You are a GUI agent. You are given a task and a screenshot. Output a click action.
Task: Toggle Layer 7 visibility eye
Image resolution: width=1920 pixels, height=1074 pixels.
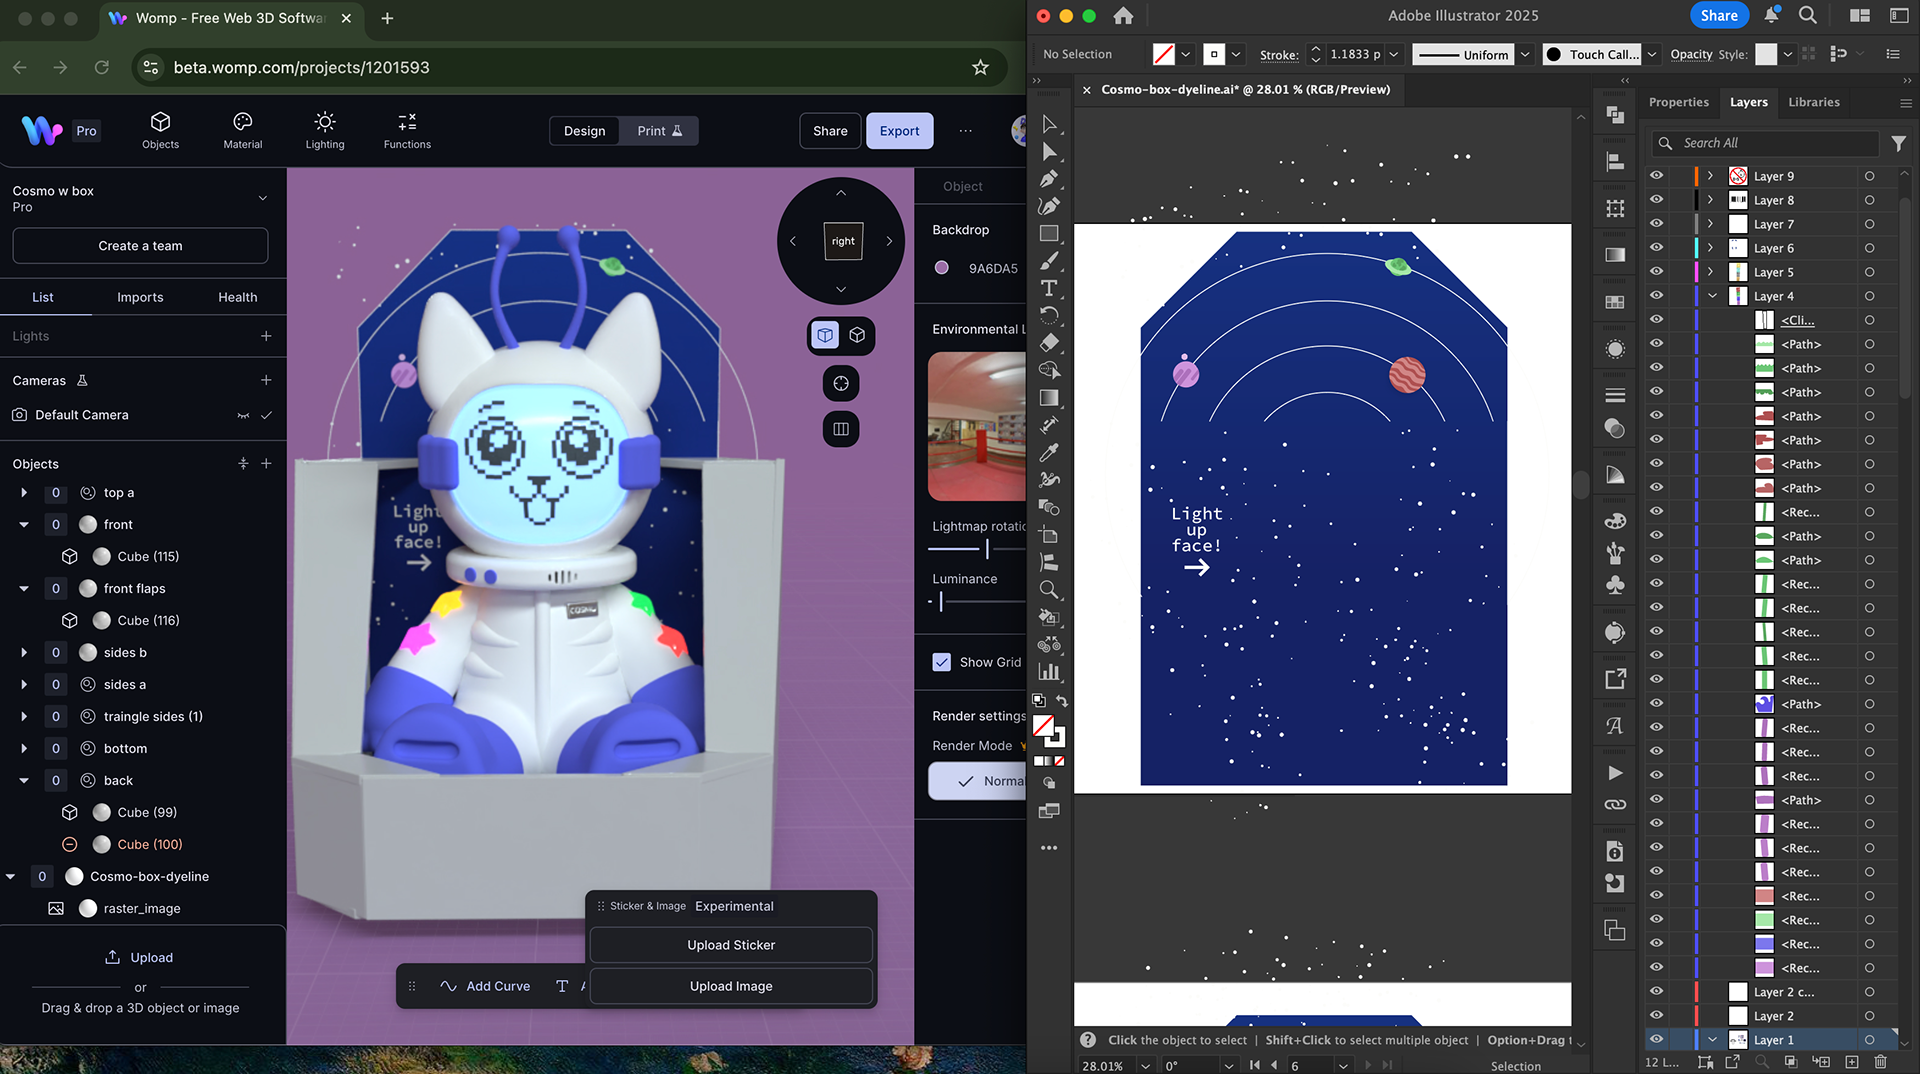click(x=1656, y=223)
